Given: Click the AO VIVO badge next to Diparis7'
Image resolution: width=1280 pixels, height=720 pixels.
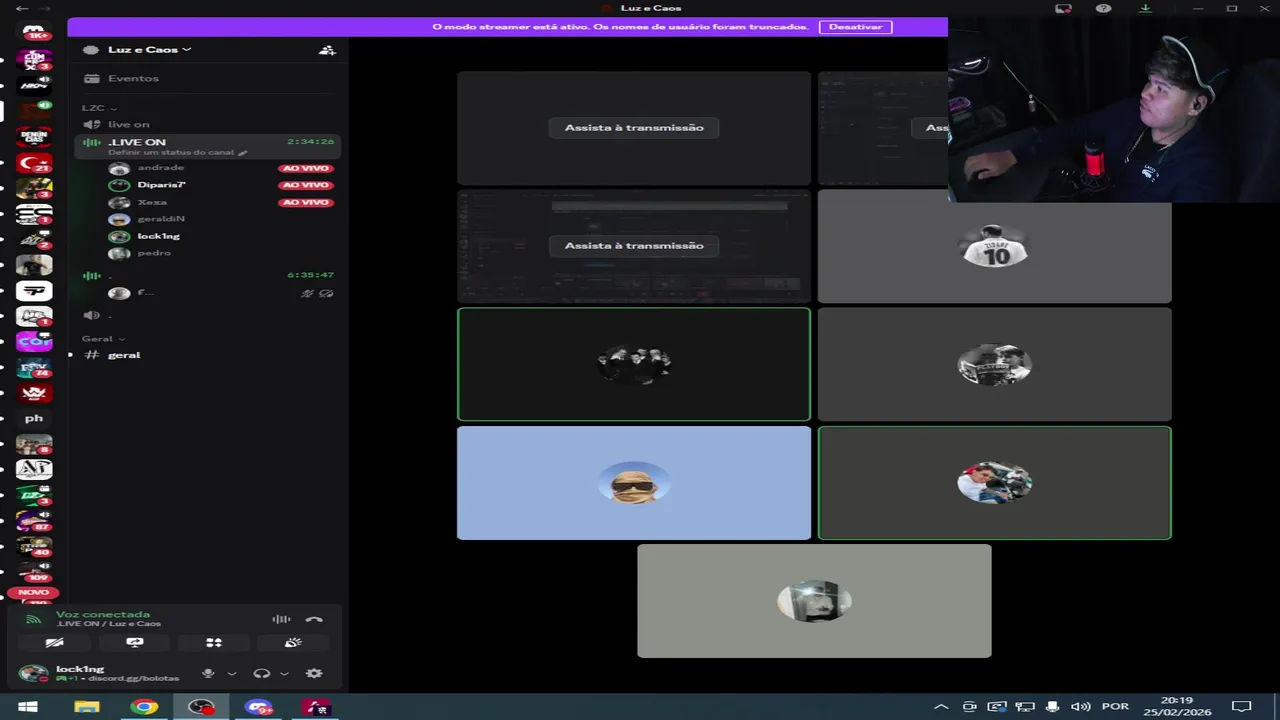Looking at the screenshot, I should (x=306, y=185).
